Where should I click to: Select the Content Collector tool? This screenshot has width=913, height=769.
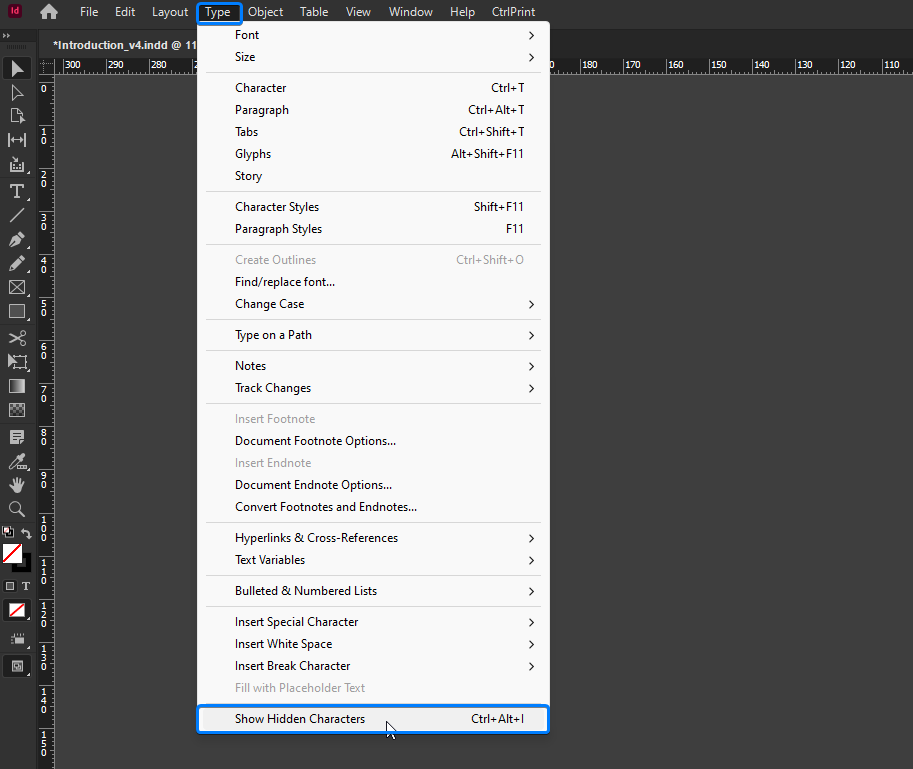[17, 165]
